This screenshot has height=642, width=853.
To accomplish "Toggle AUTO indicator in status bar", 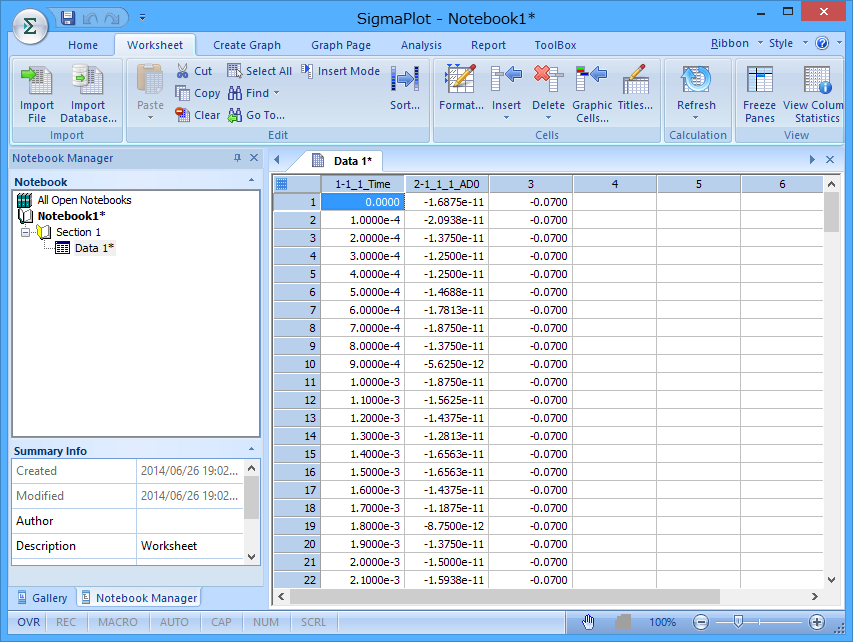I will click(174, 622).
